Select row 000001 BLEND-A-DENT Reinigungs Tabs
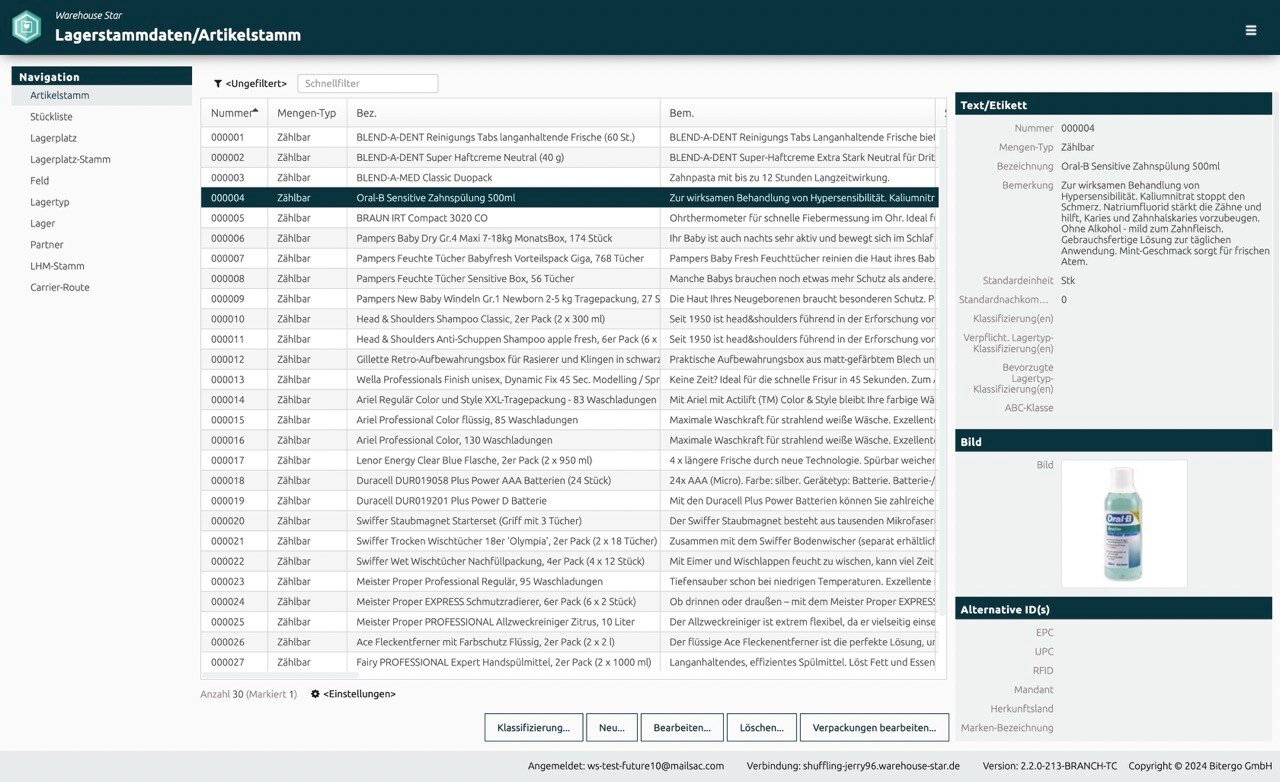 click(569, 137)
